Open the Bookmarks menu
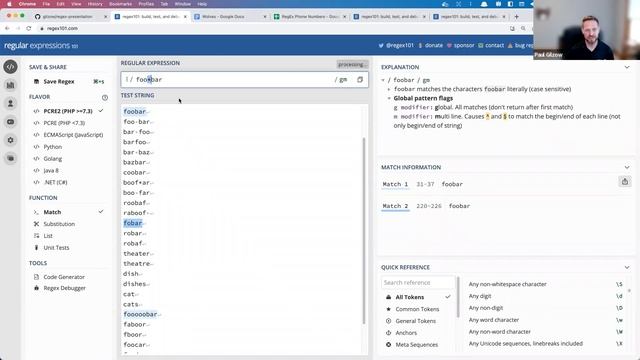640x360 pixels. click(x=120, y=4)
